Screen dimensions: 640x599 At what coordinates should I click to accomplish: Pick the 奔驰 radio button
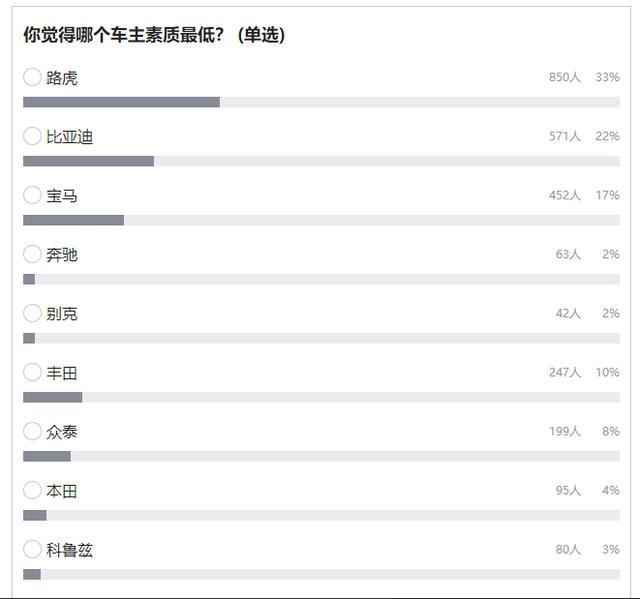[32, 254]
